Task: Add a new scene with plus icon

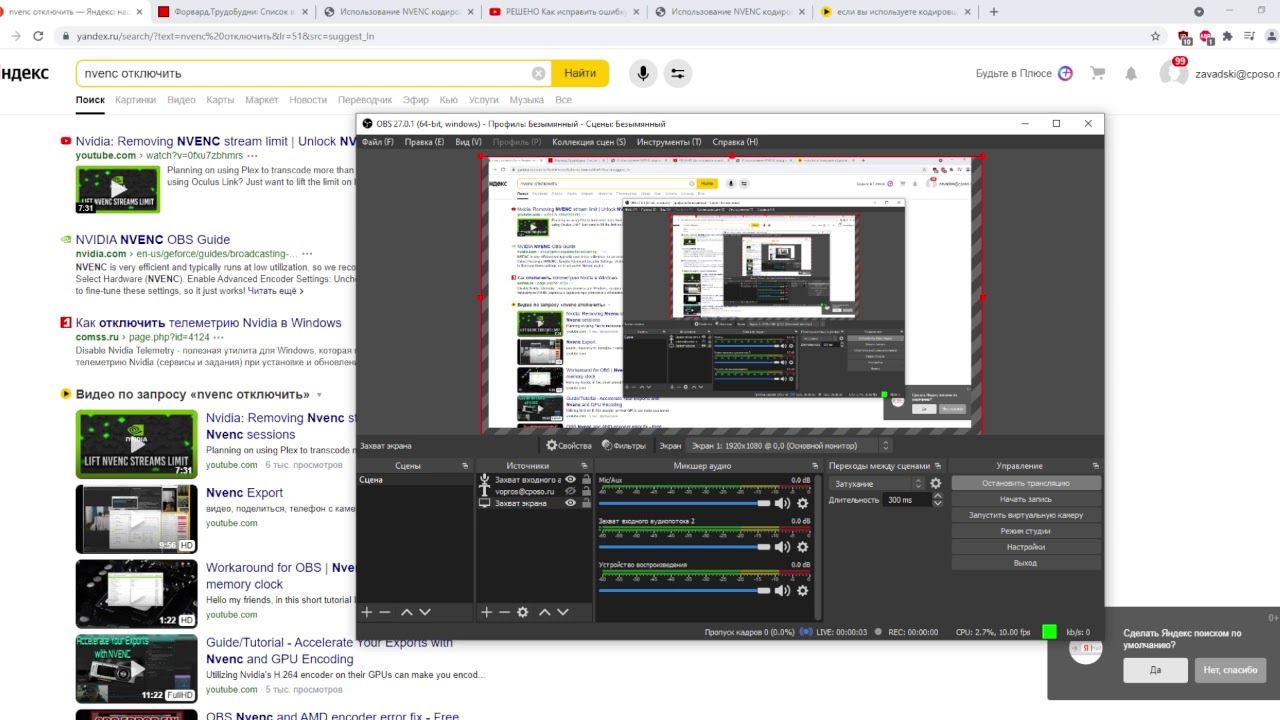Action: (367, 612)
